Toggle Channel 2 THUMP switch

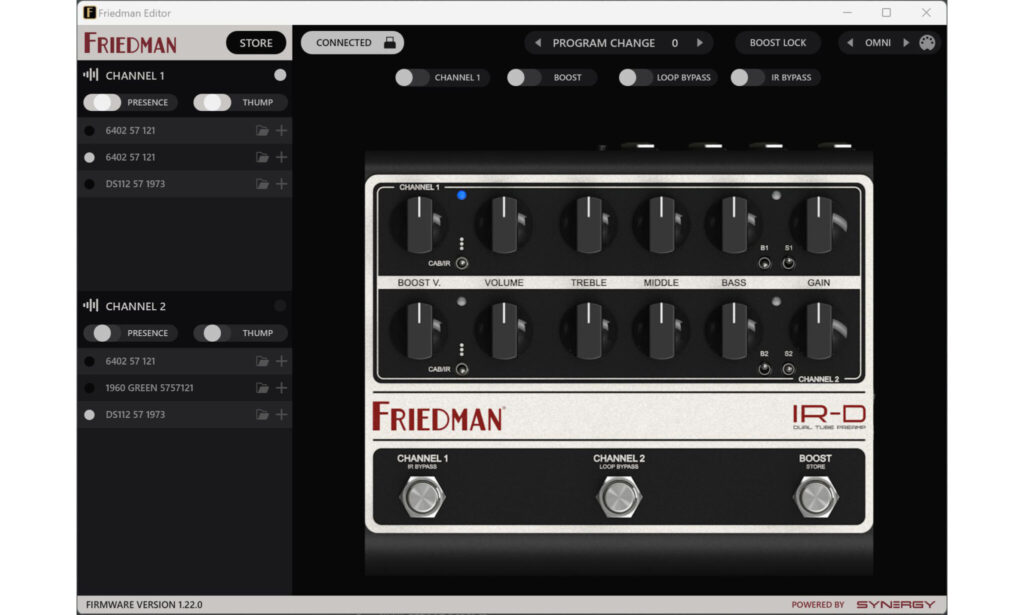[212, 333]
